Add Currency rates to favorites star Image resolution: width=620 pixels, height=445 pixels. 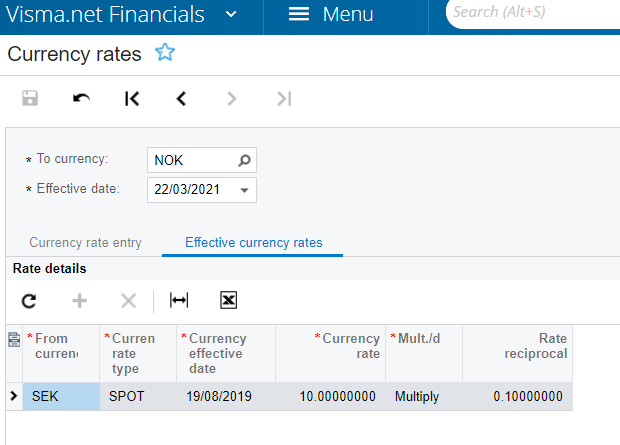coord(165,52)
